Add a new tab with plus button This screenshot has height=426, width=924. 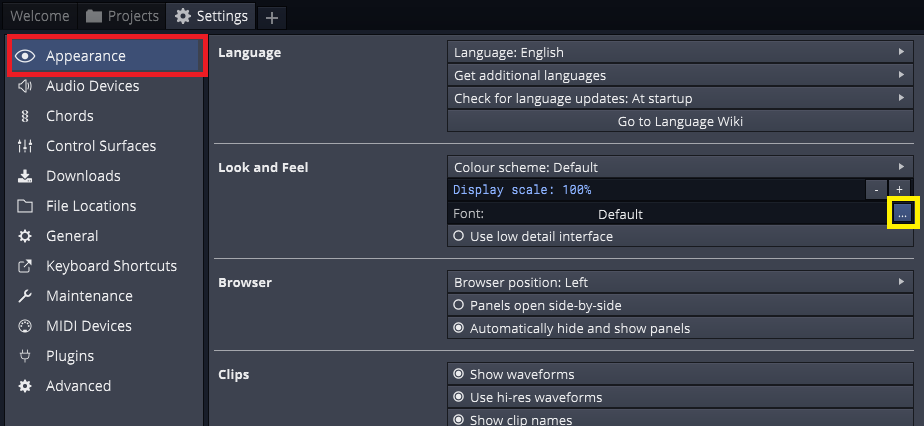[x=271, y=17]
